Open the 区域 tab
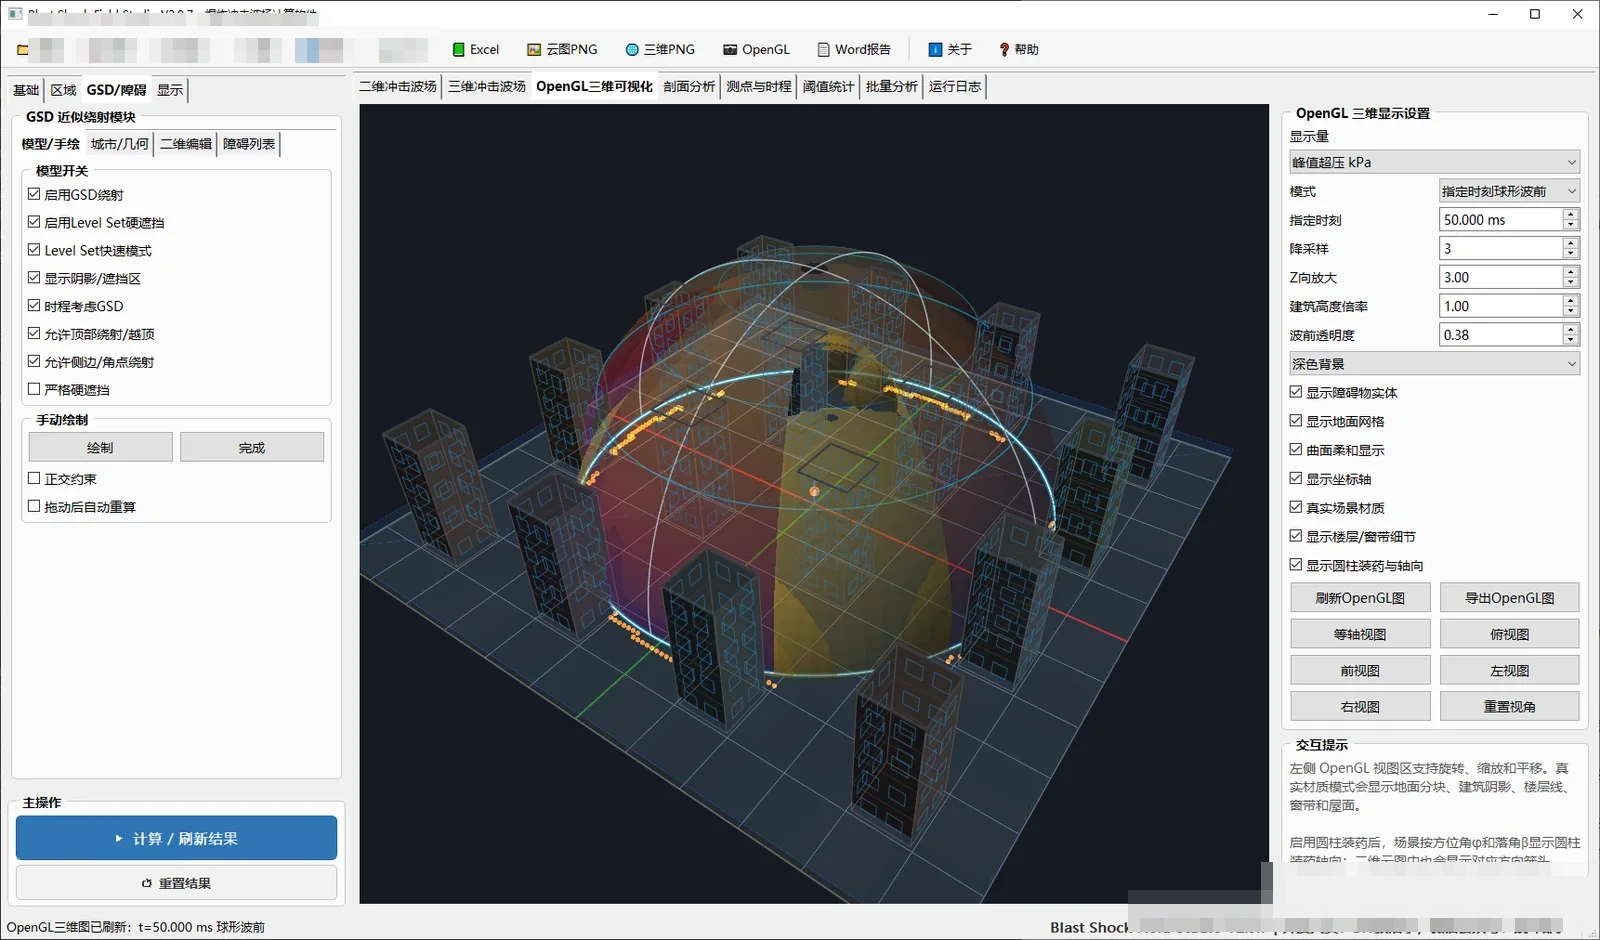 (x=63, y=90)
